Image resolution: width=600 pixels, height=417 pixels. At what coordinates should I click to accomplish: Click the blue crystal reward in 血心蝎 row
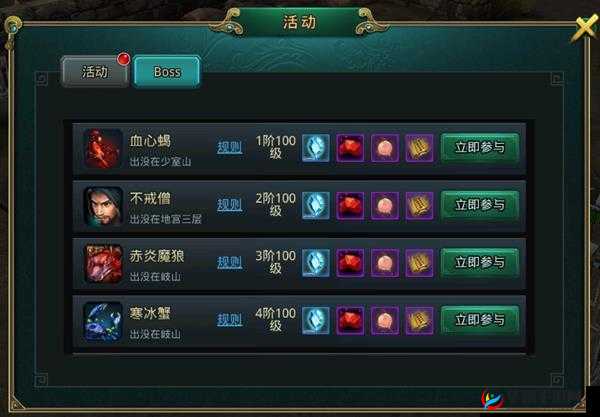316,148
